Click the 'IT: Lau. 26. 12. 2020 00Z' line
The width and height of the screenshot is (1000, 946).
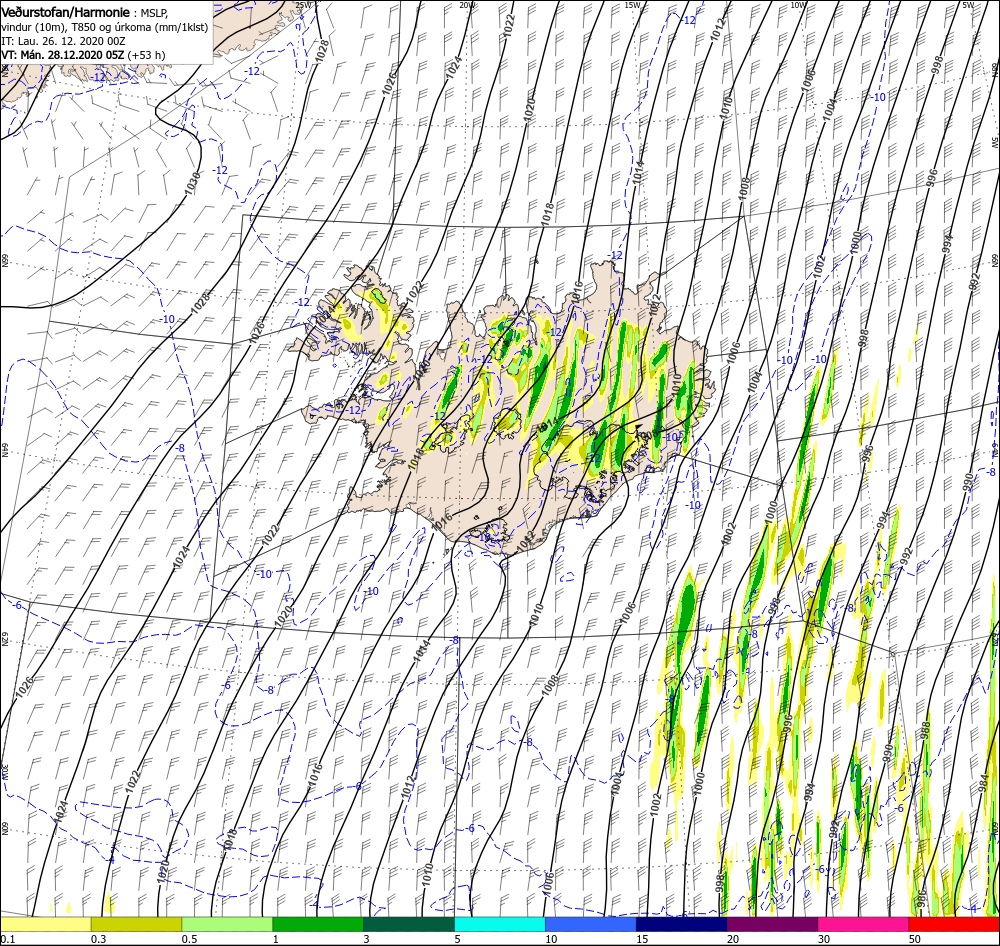pyautogui.click(x=63, y=41)
